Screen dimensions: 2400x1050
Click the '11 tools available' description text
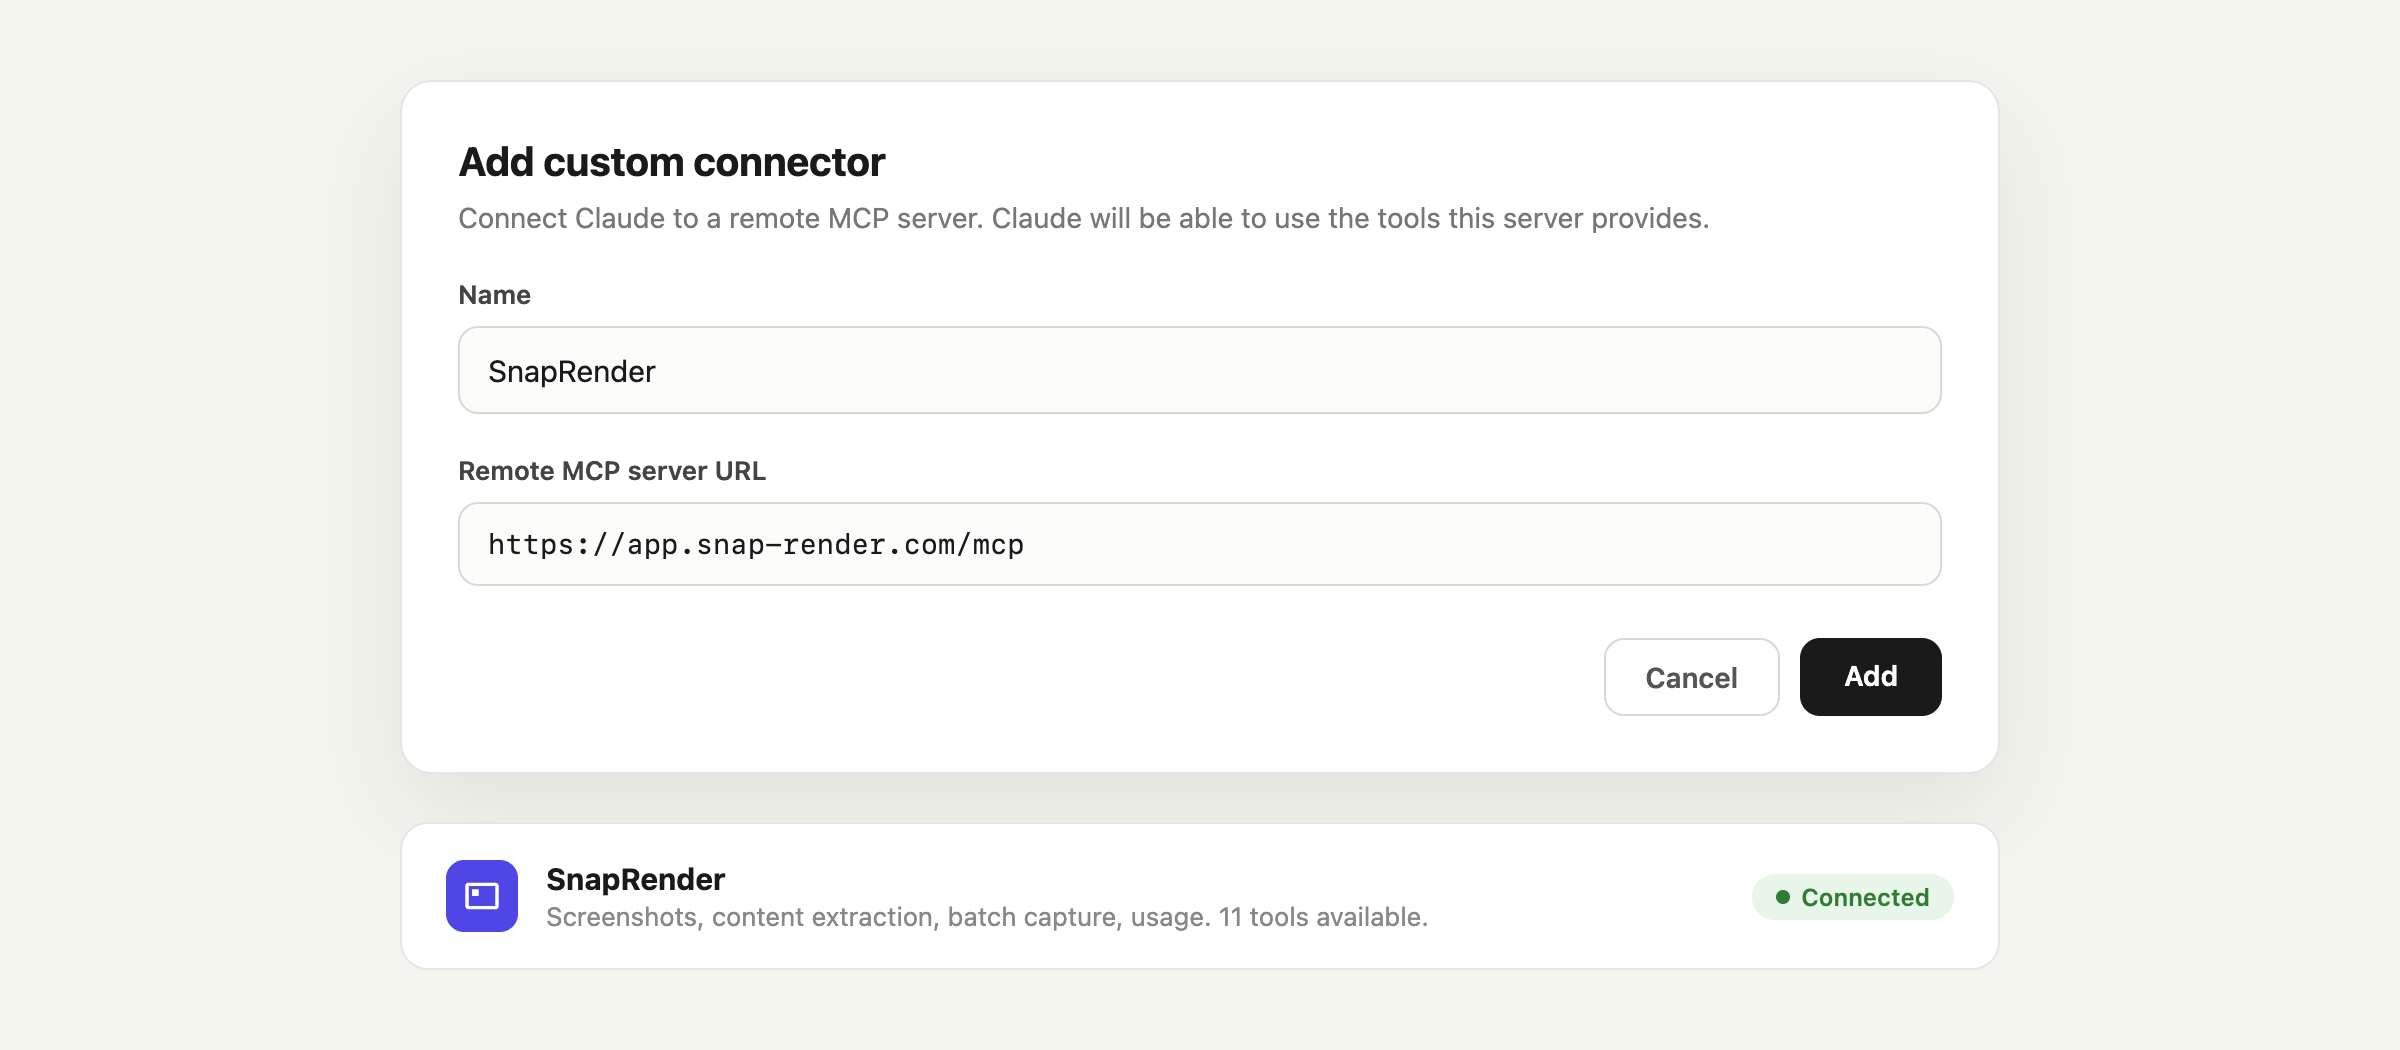point(1323,917)
